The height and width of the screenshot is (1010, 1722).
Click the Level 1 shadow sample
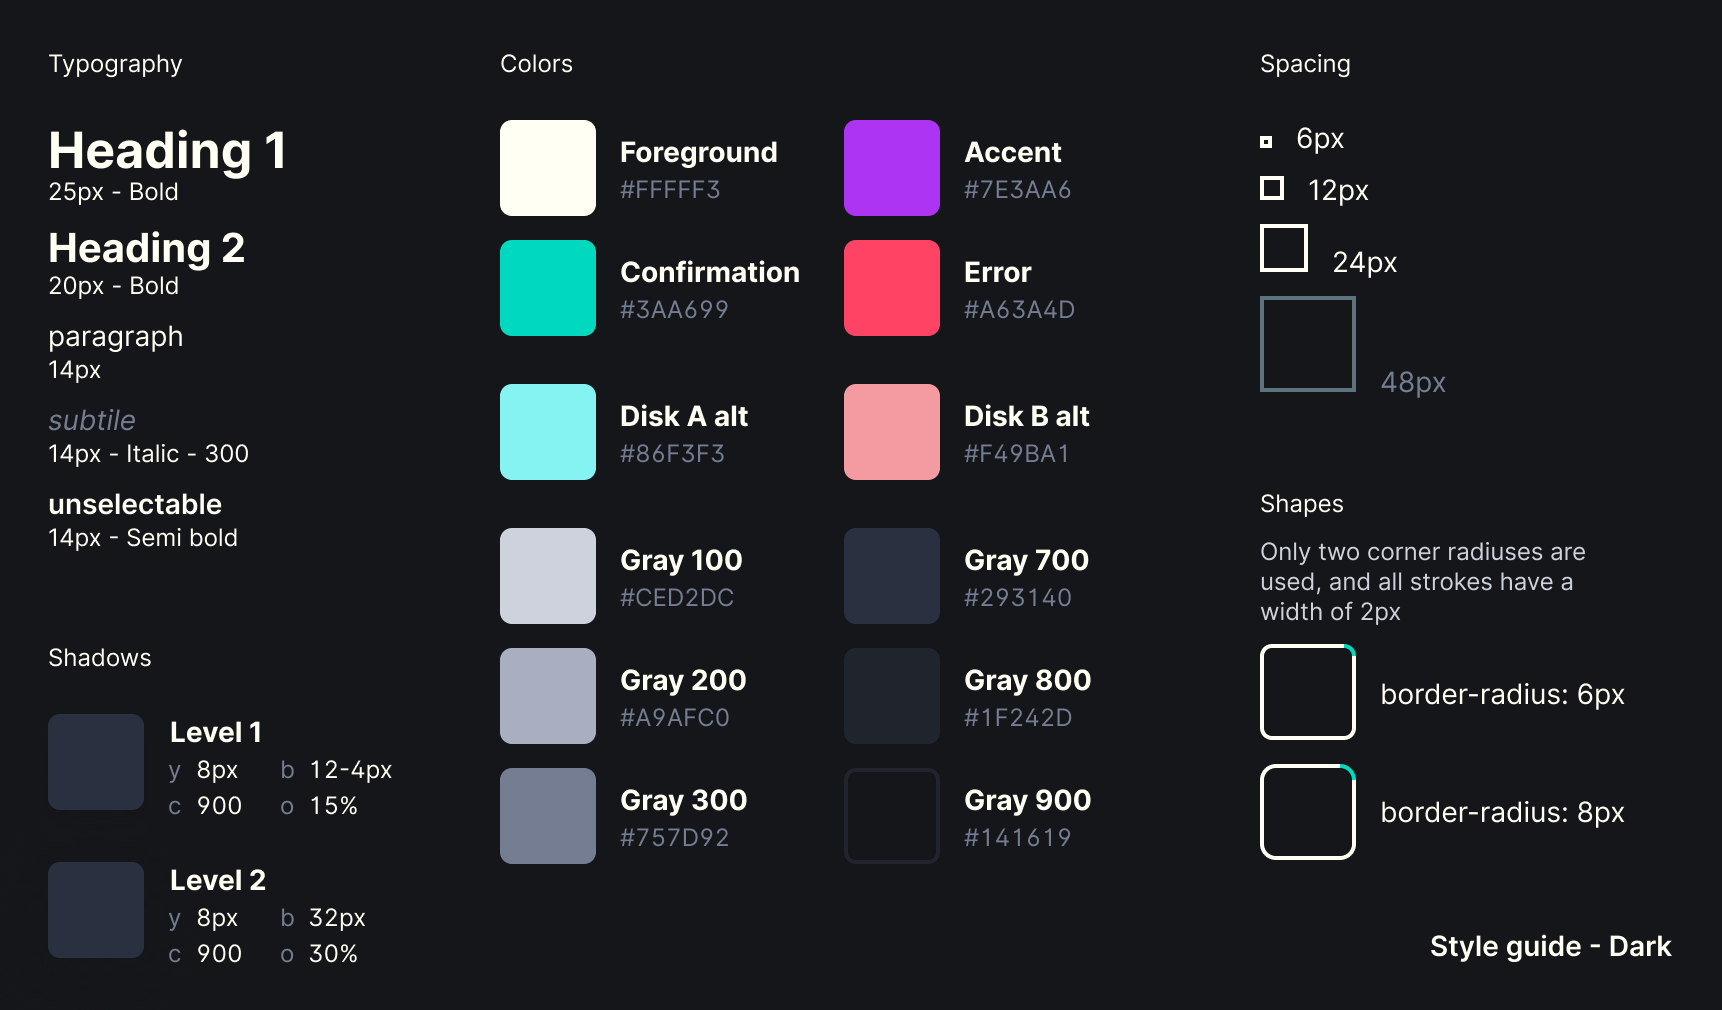[96, 762]
